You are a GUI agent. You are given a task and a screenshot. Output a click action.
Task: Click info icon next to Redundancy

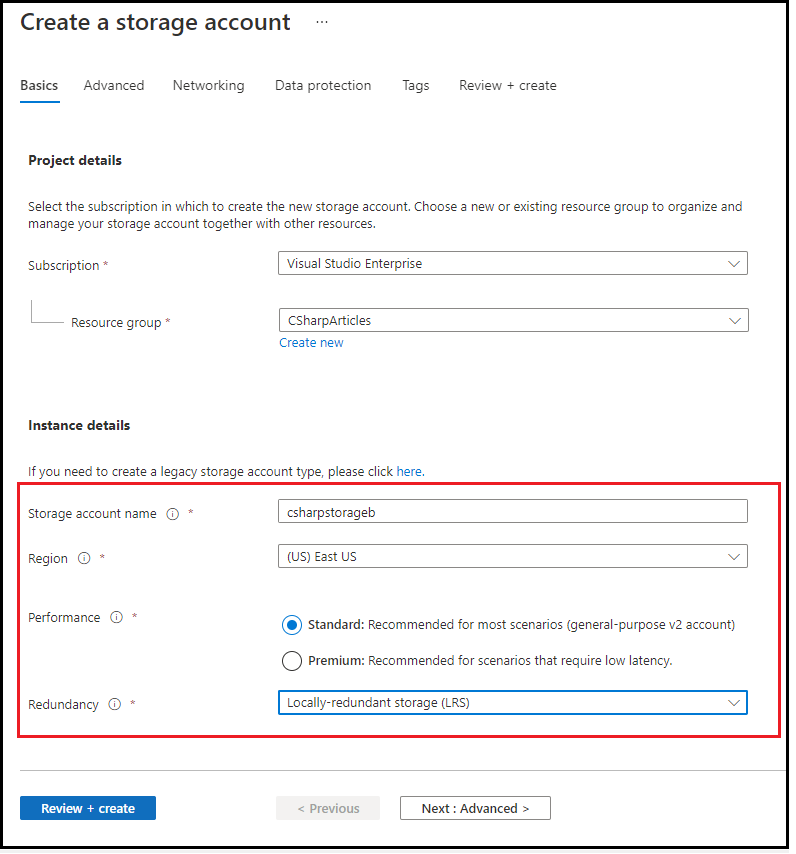coord(114,705)
